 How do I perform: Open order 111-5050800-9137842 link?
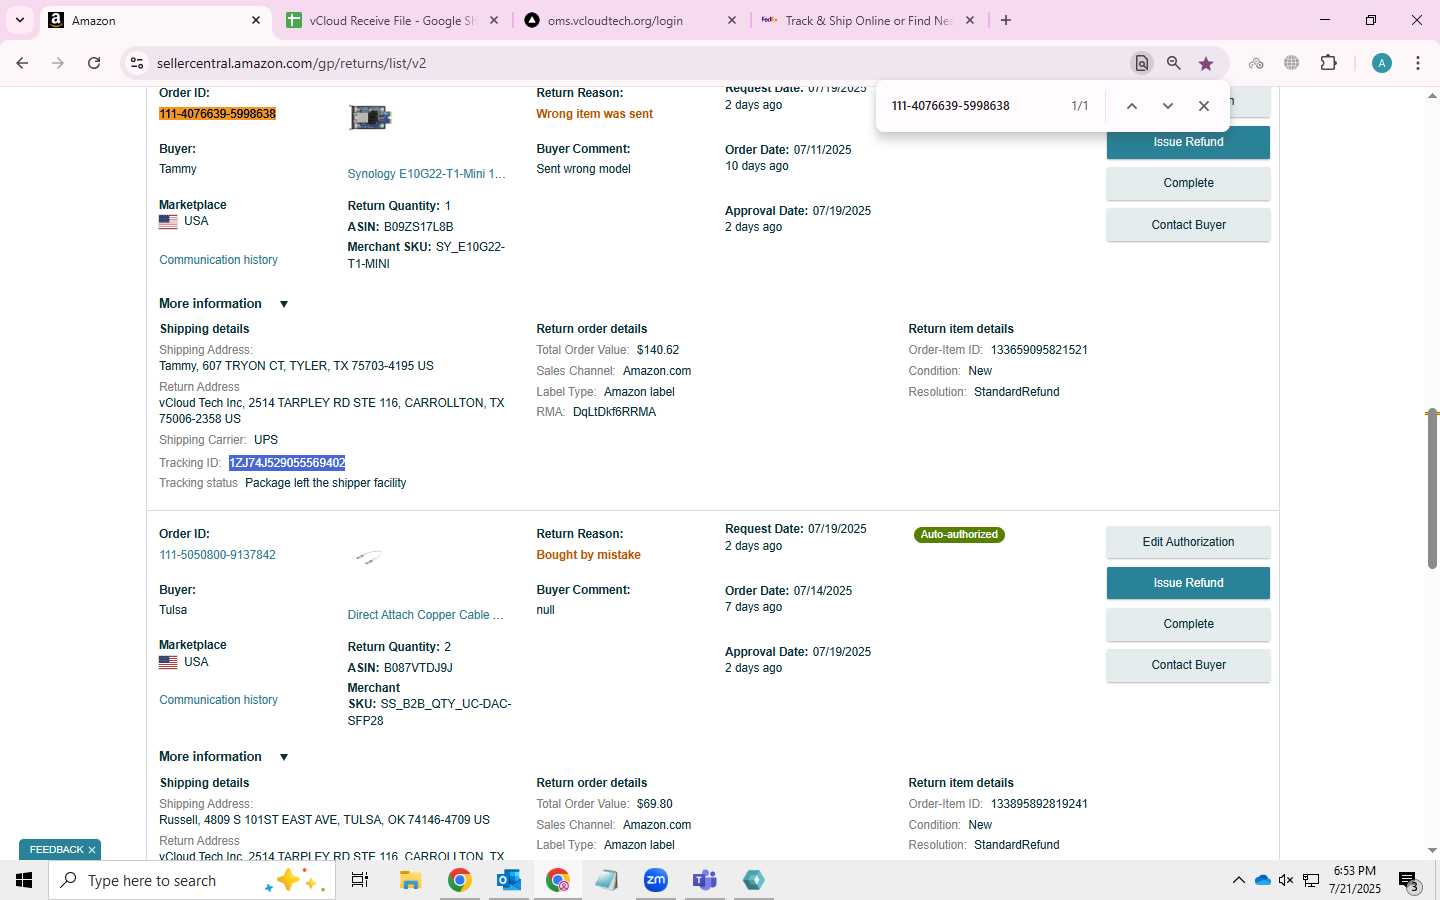pyautogui.click(x=217, y=555)
